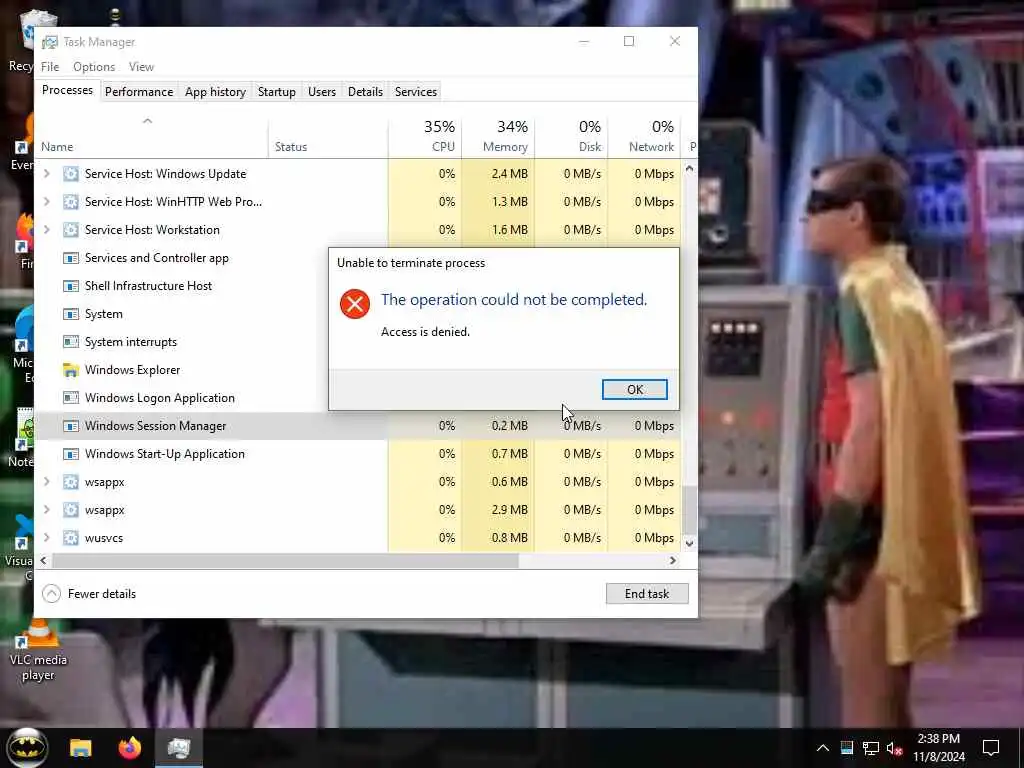Screen dimensions: 1024x768
Task: Click the vertical scrollbar up arrow
Action: click(x=689, y=168)
